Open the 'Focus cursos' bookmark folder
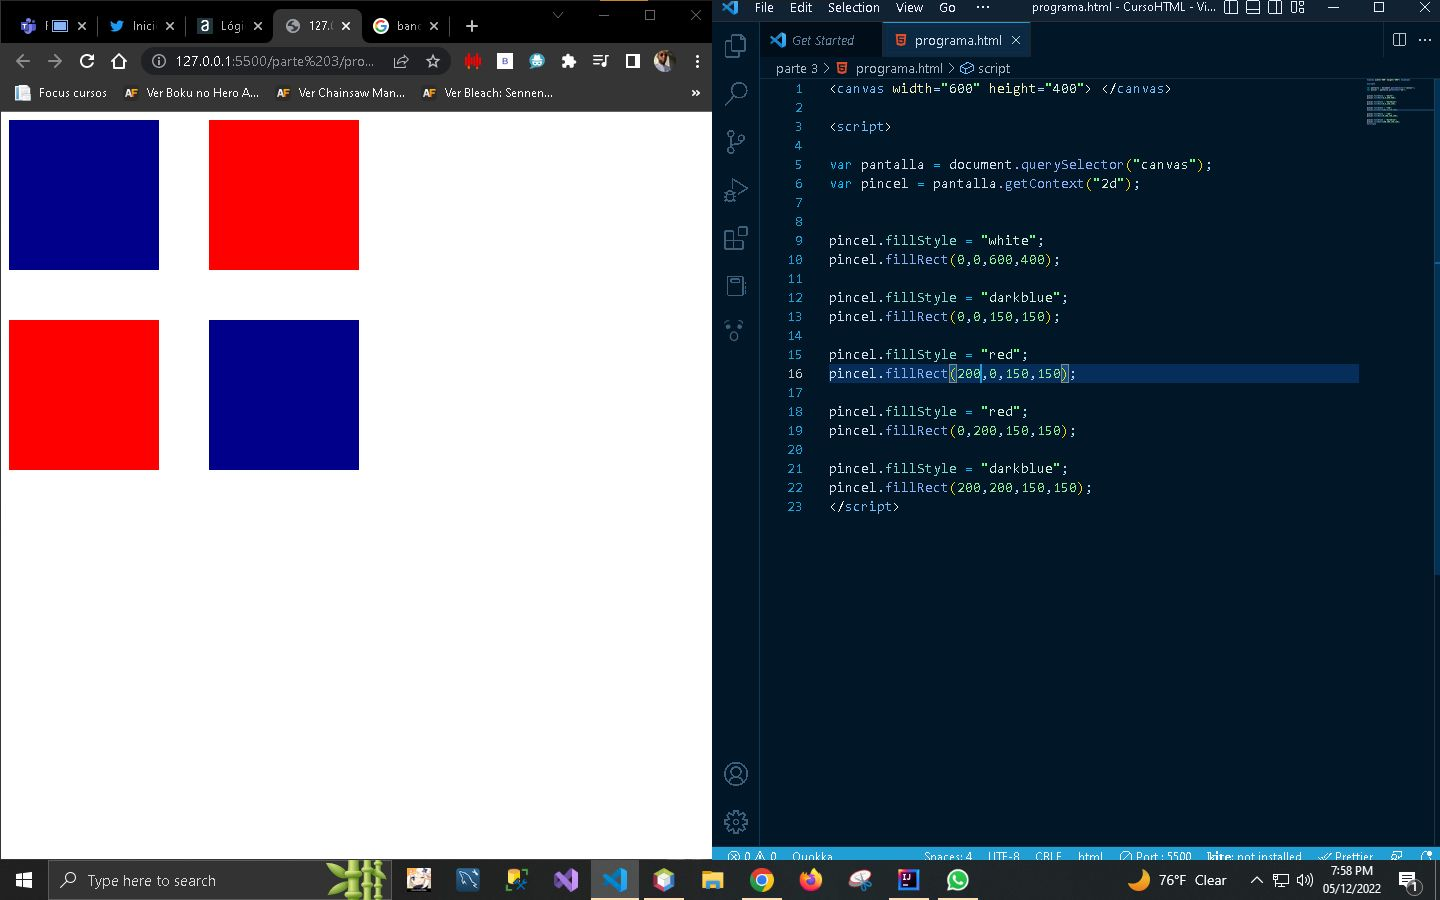Screen dimensions: 1440x900 click(x=61, y=92)
